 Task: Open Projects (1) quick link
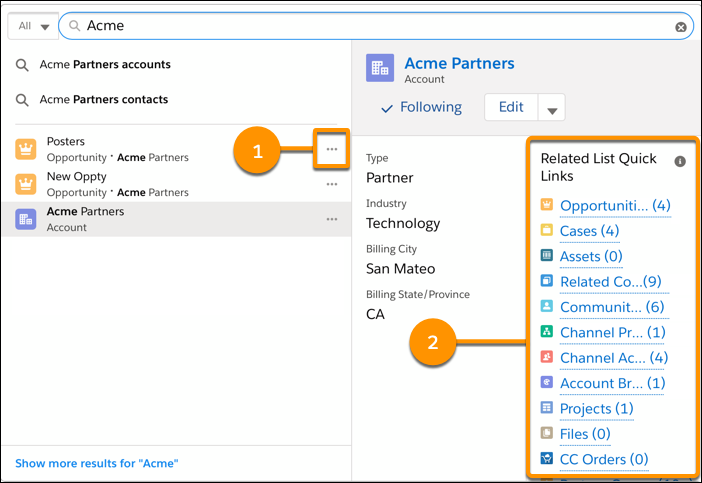click(x=596, y=409)
